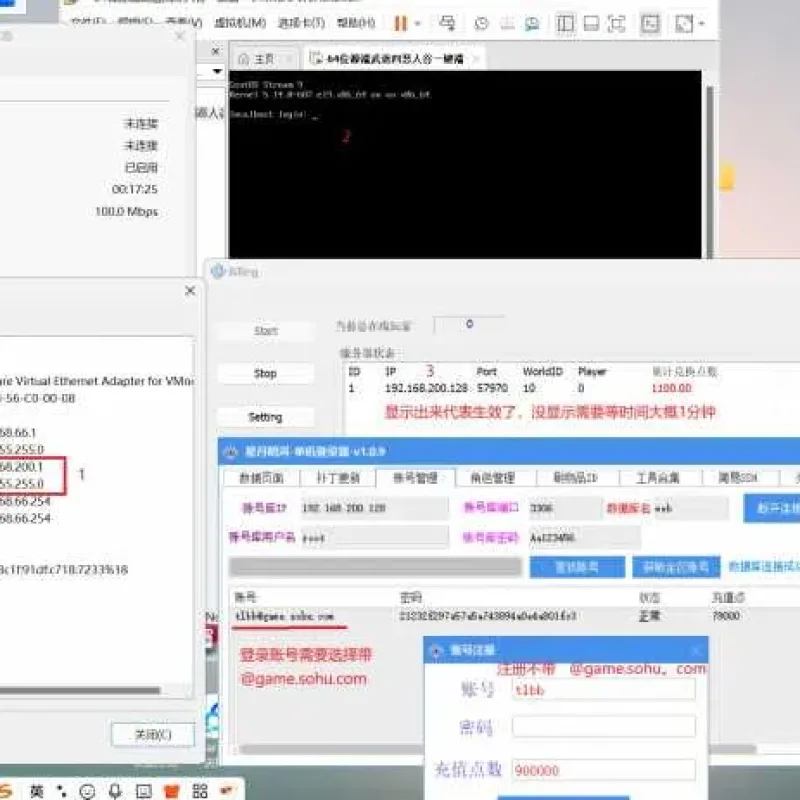Click the microphone icon in IME bar
Screen dimensions: 800x800
point(115,791)
